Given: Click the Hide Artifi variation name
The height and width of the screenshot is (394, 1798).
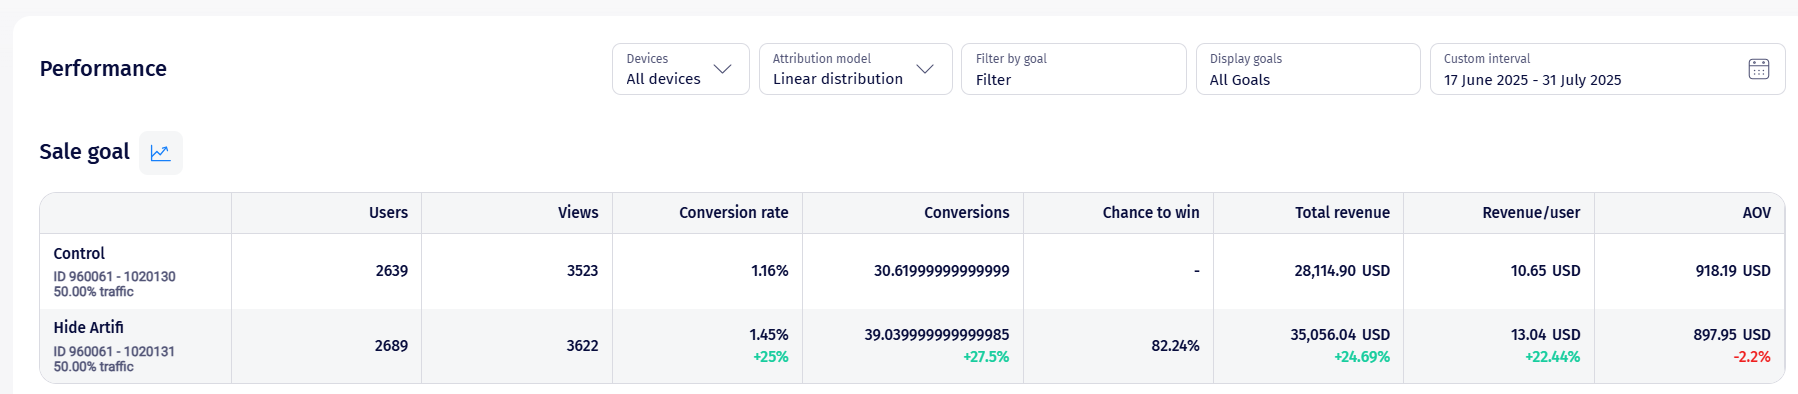Looking at the screenshot, I should 88,328.
